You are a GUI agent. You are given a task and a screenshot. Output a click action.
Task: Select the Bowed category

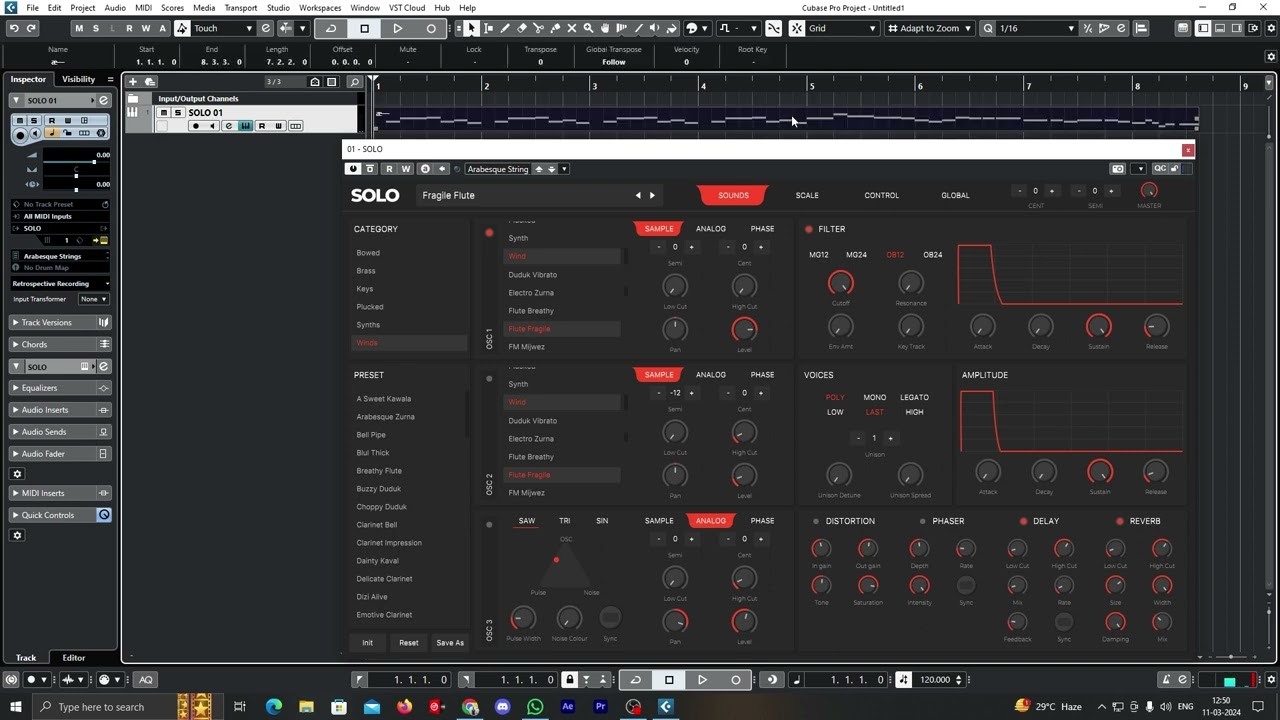pos(368,253)
